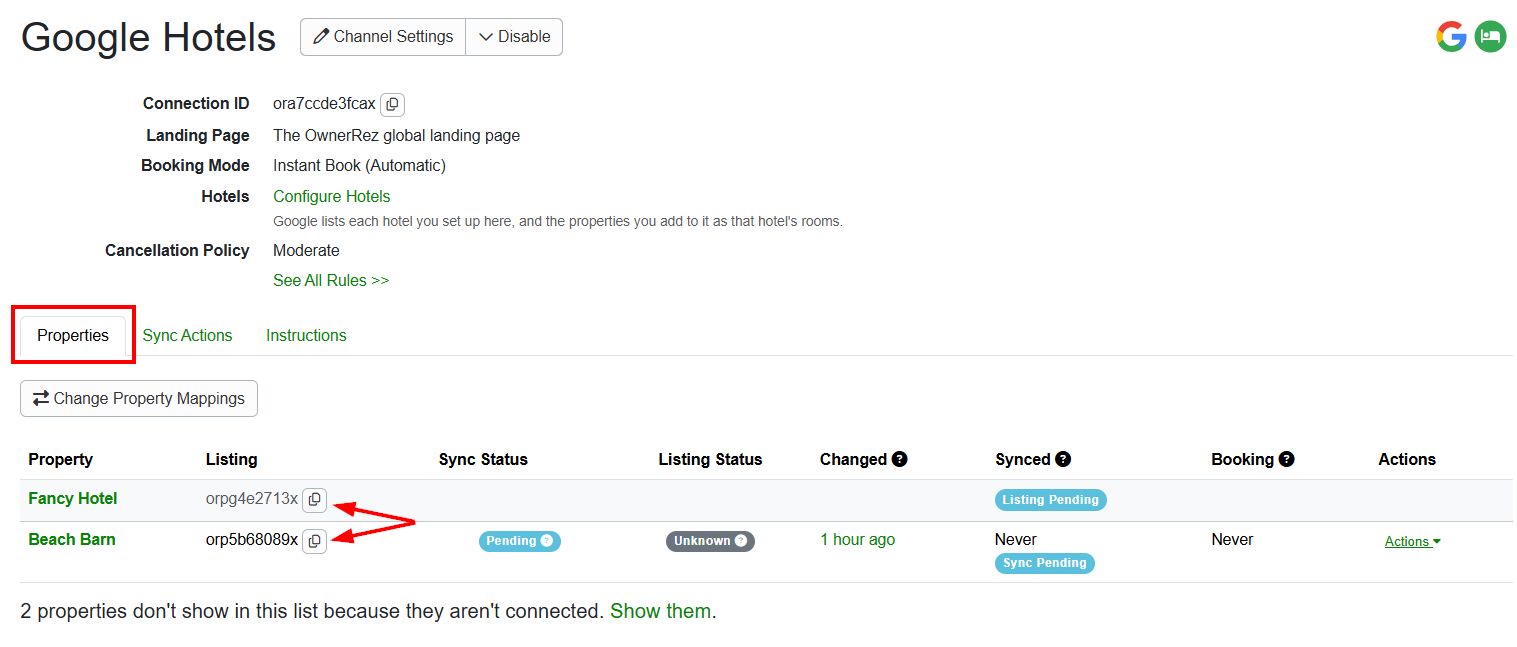Open help icon beside Booking column

pyautogui.click(x=1286, y=459)
